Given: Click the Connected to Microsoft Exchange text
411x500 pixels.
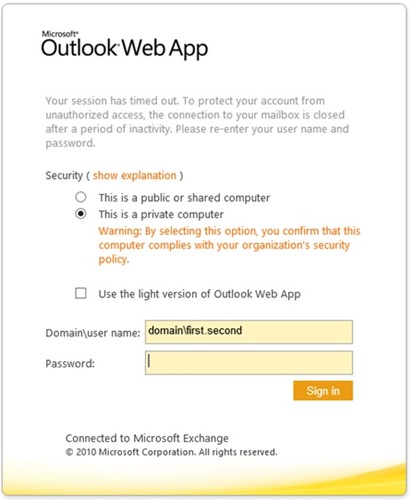Looking at the screenshot, I should pos(147,438).
